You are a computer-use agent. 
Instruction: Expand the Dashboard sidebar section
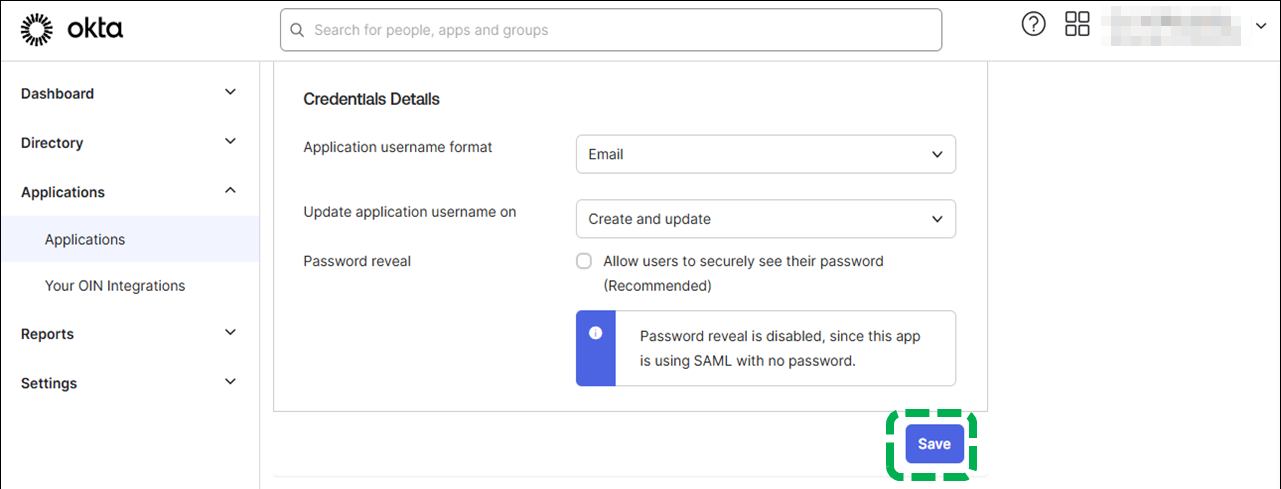click(230, 93)
